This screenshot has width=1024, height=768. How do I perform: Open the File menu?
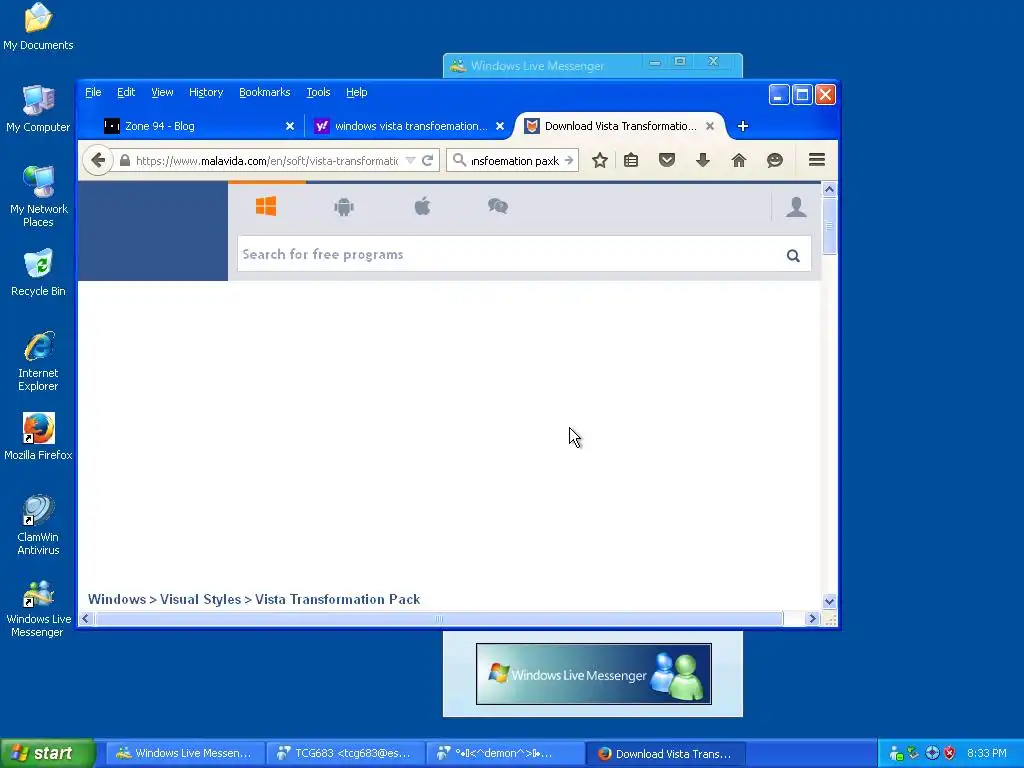pyautogui.click(x=93, y=92)
